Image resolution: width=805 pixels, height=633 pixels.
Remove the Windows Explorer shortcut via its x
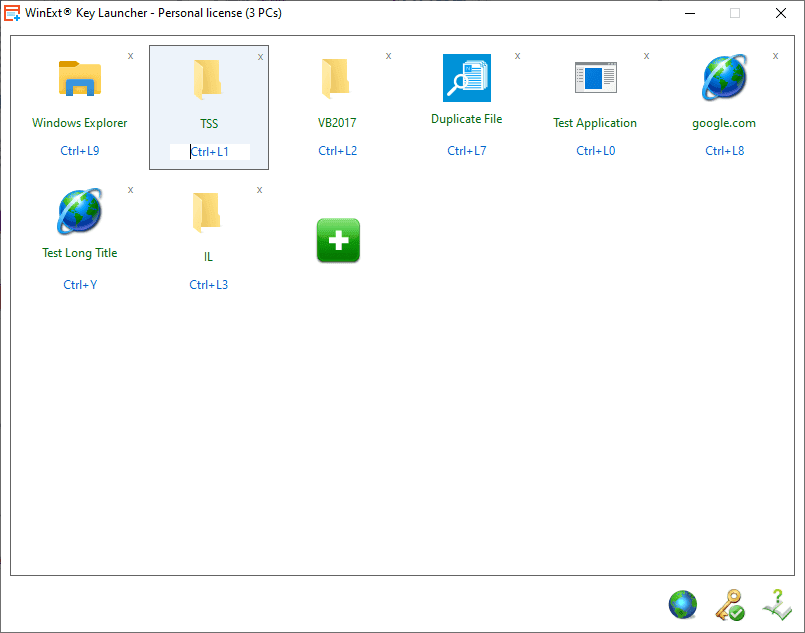[130, 56]
